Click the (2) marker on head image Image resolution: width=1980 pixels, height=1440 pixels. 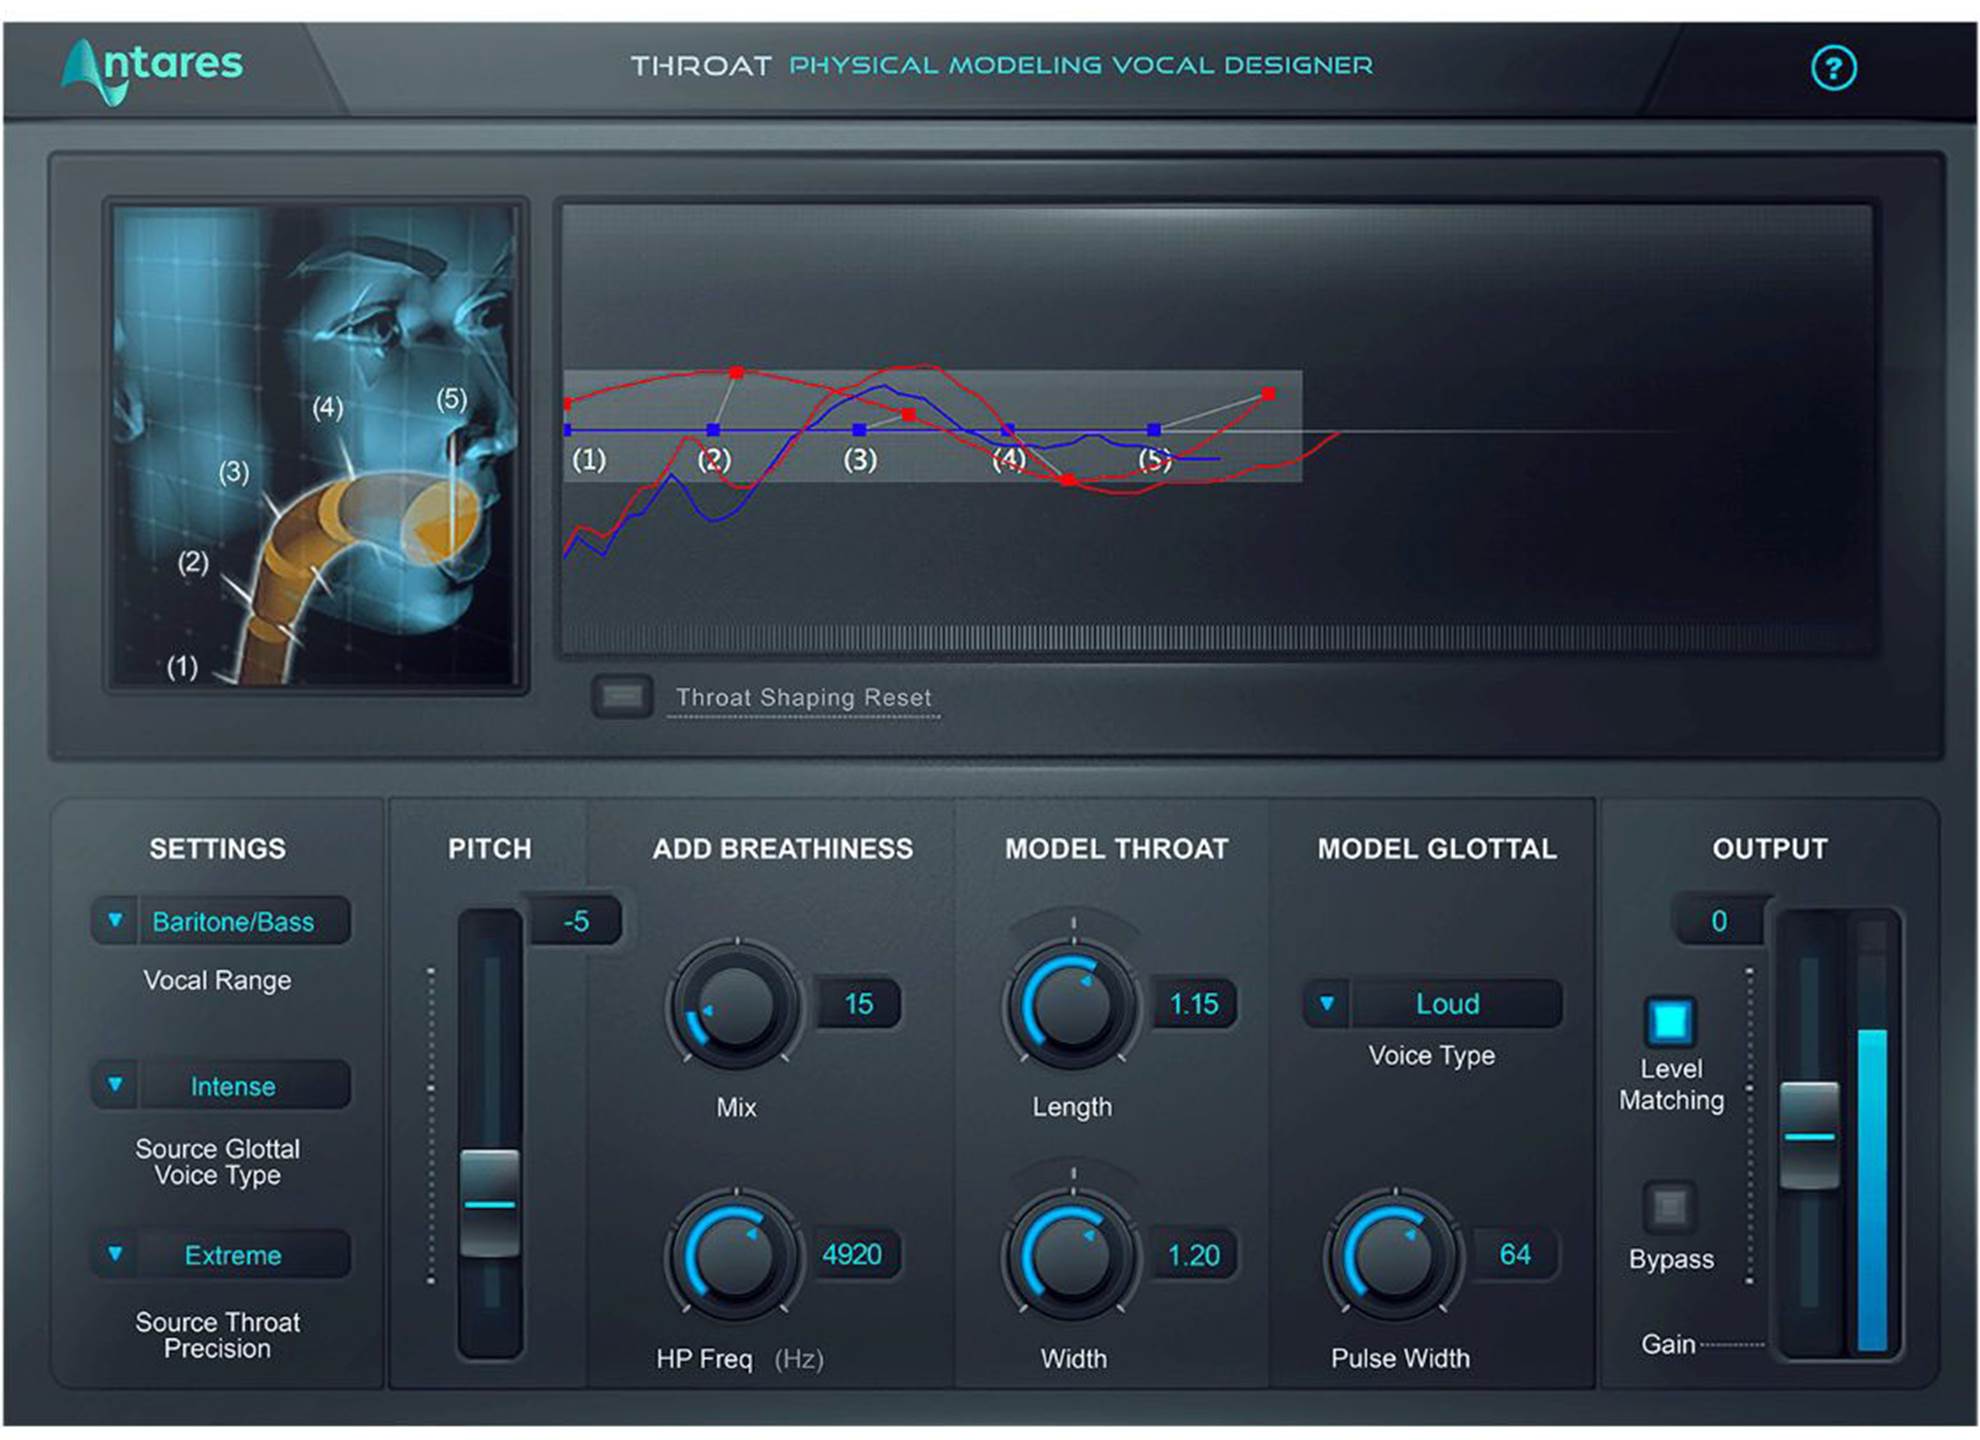pyautogui.click(x=193, y=561)
